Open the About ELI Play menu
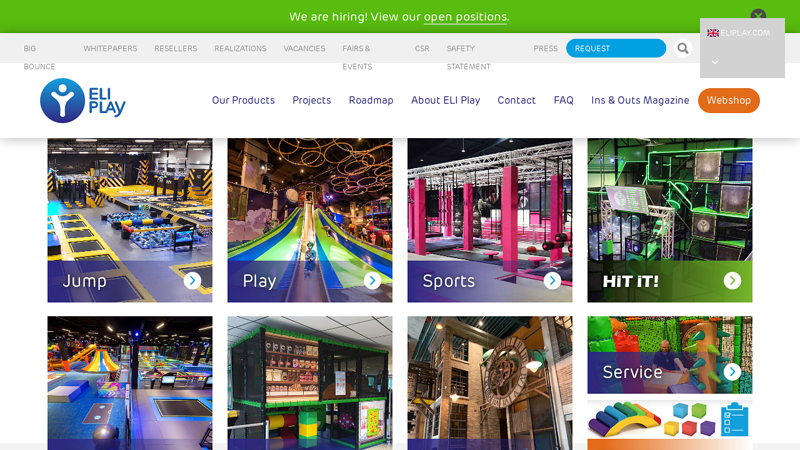This screenshot has height=450, width=800. [x=445, y=101]
